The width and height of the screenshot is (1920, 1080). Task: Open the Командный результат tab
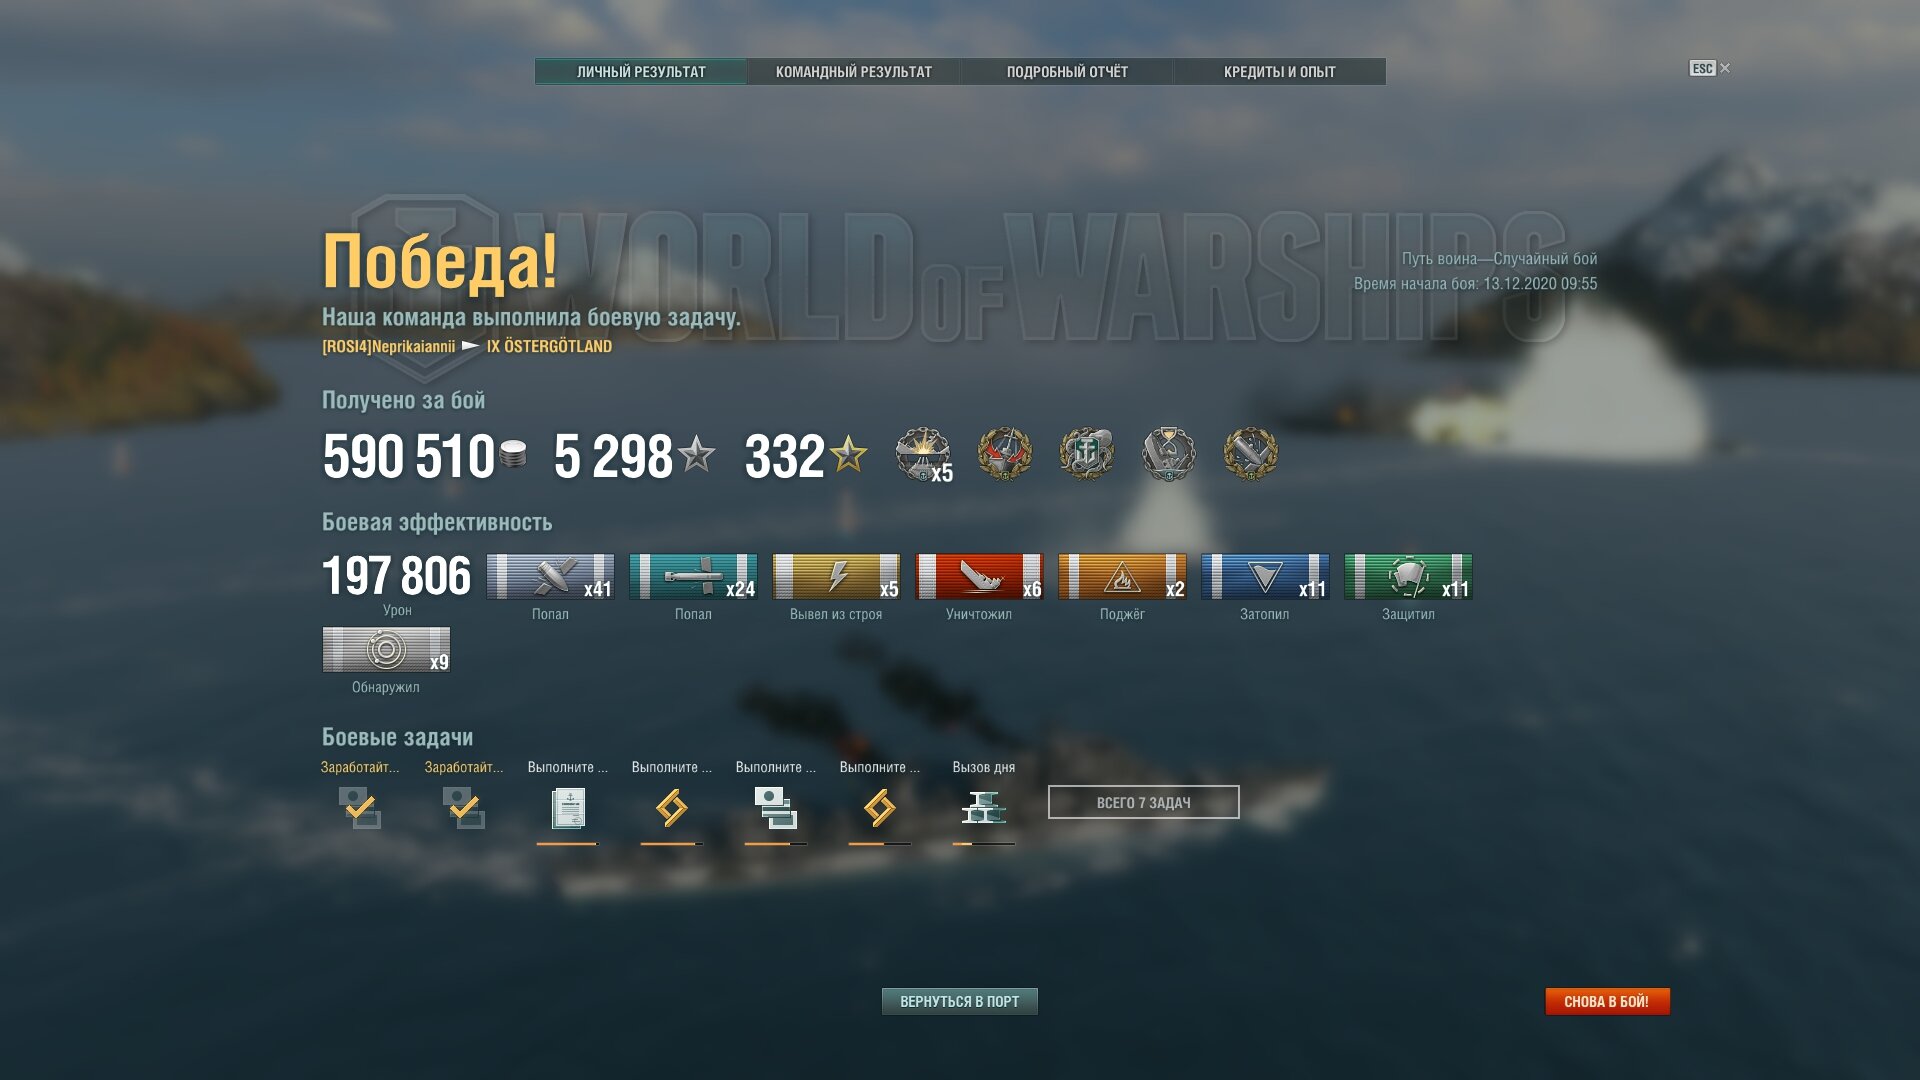(x=853, y=72)
